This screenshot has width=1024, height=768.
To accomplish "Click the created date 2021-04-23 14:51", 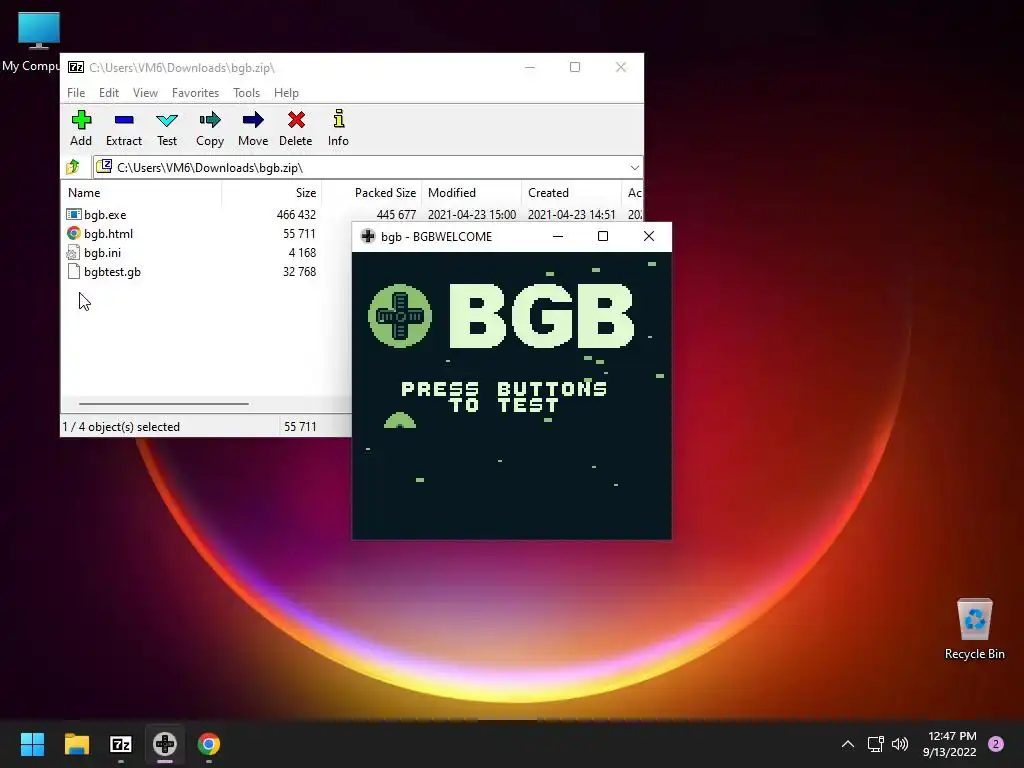I will point(571,214).
